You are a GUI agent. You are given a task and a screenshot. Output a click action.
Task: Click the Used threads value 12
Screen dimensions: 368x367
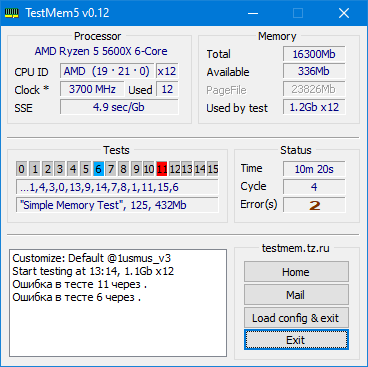(167, 89)
